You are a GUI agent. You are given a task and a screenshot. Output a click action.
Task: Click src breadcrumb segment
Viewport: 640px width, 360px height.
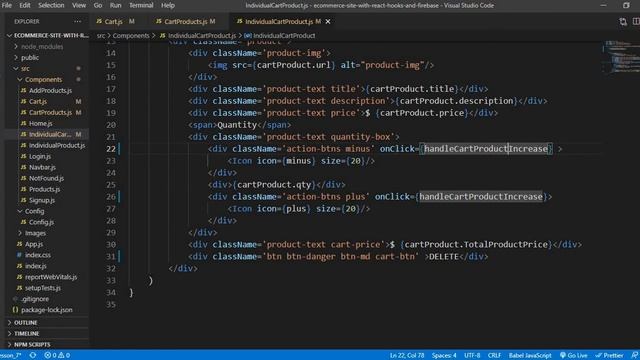pyautogui.click(x=101, y=36)
